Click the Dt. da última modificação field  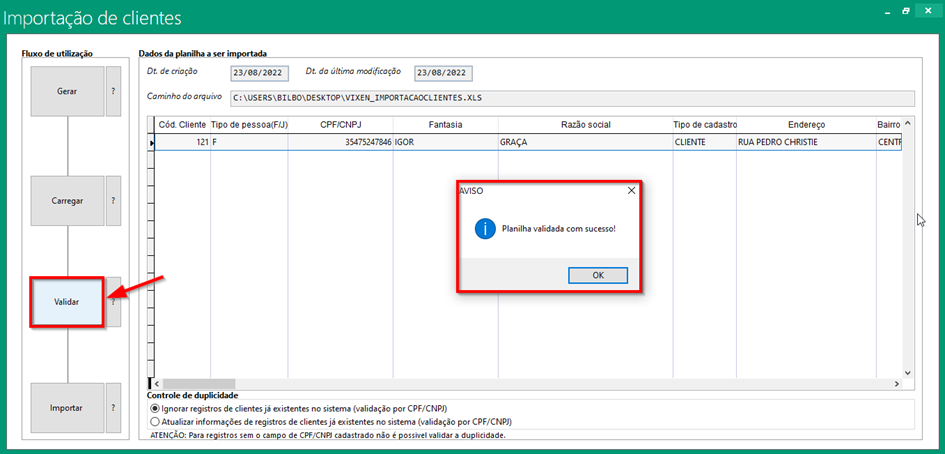[x=442, y=73]
